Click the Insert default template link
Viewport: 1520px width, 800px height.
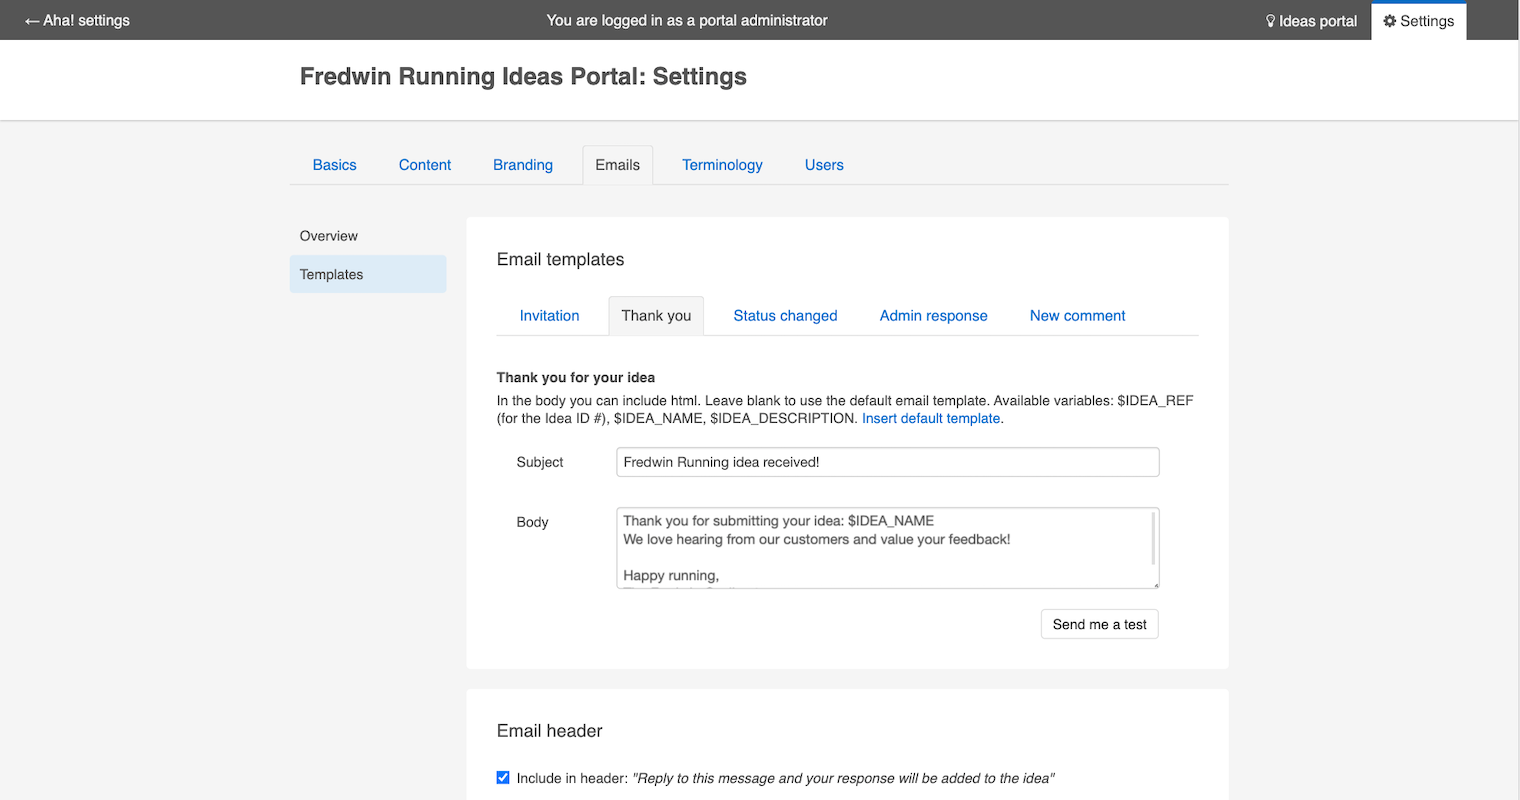[x=930, y=418]
